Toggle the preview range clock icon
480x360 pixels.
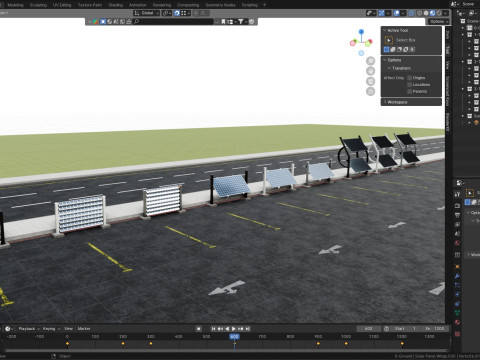pyautogui.click(x=386, y=329)
